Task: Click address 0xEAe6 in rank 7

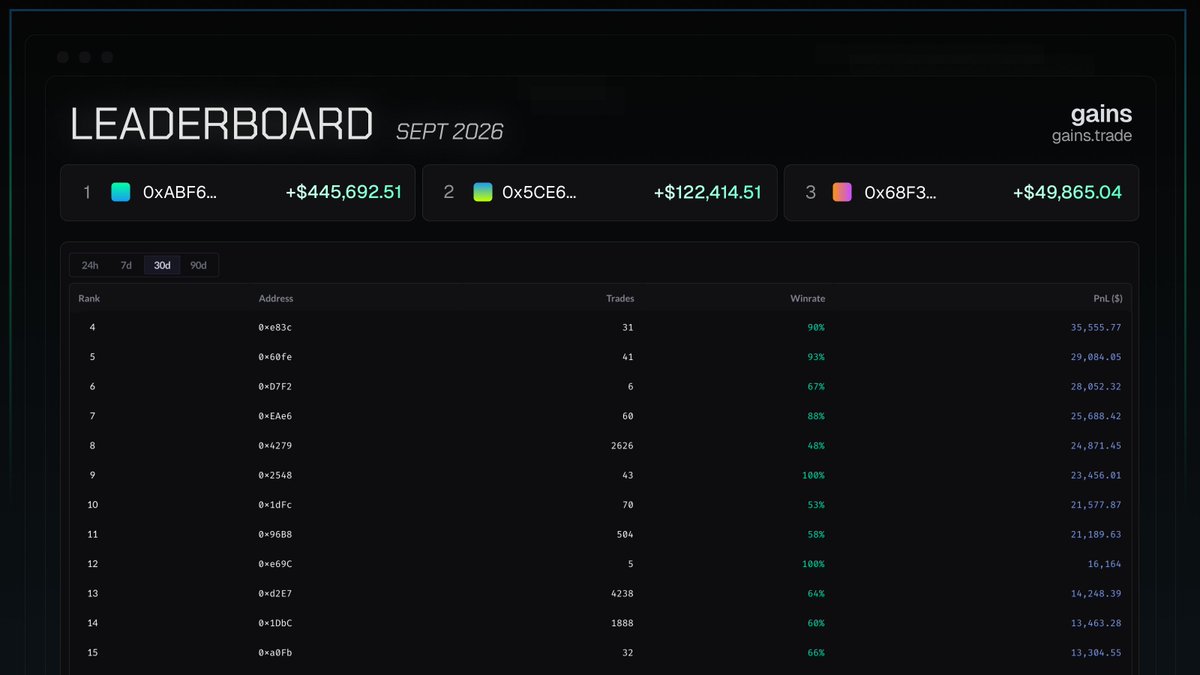Action: [x=275, y=416]
